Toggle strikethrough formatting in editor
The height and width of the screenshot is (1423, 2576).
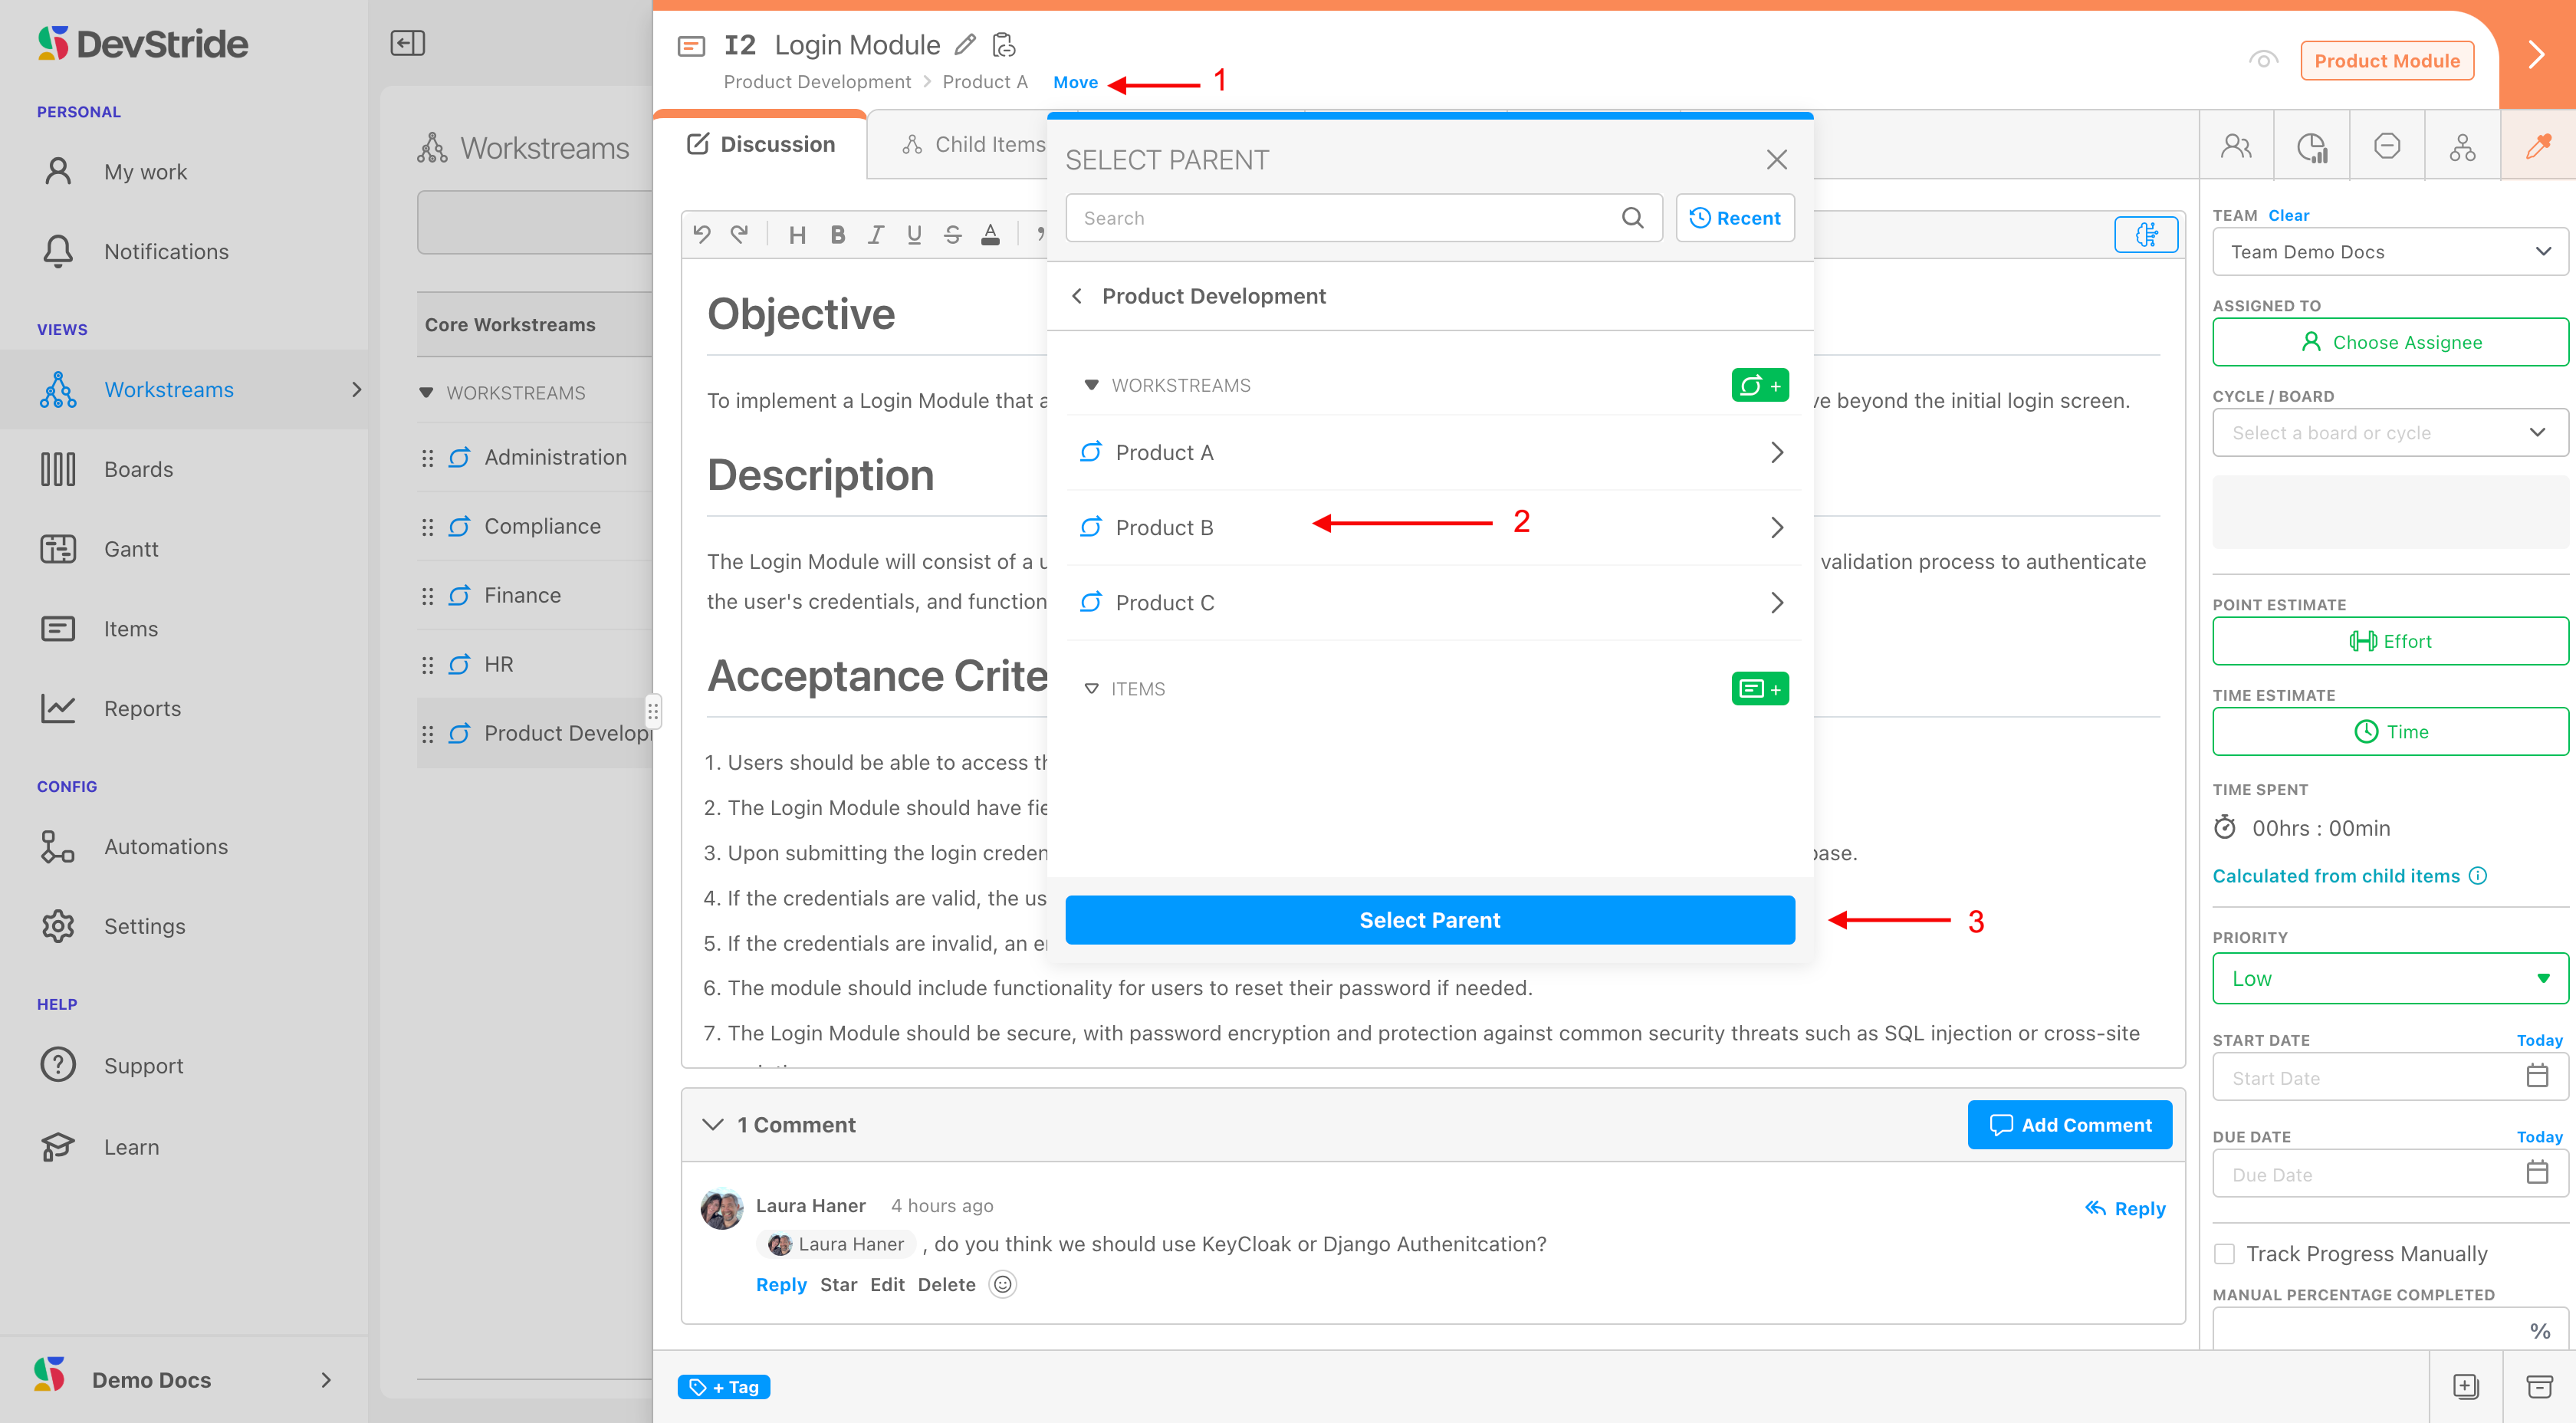point(952,234)
